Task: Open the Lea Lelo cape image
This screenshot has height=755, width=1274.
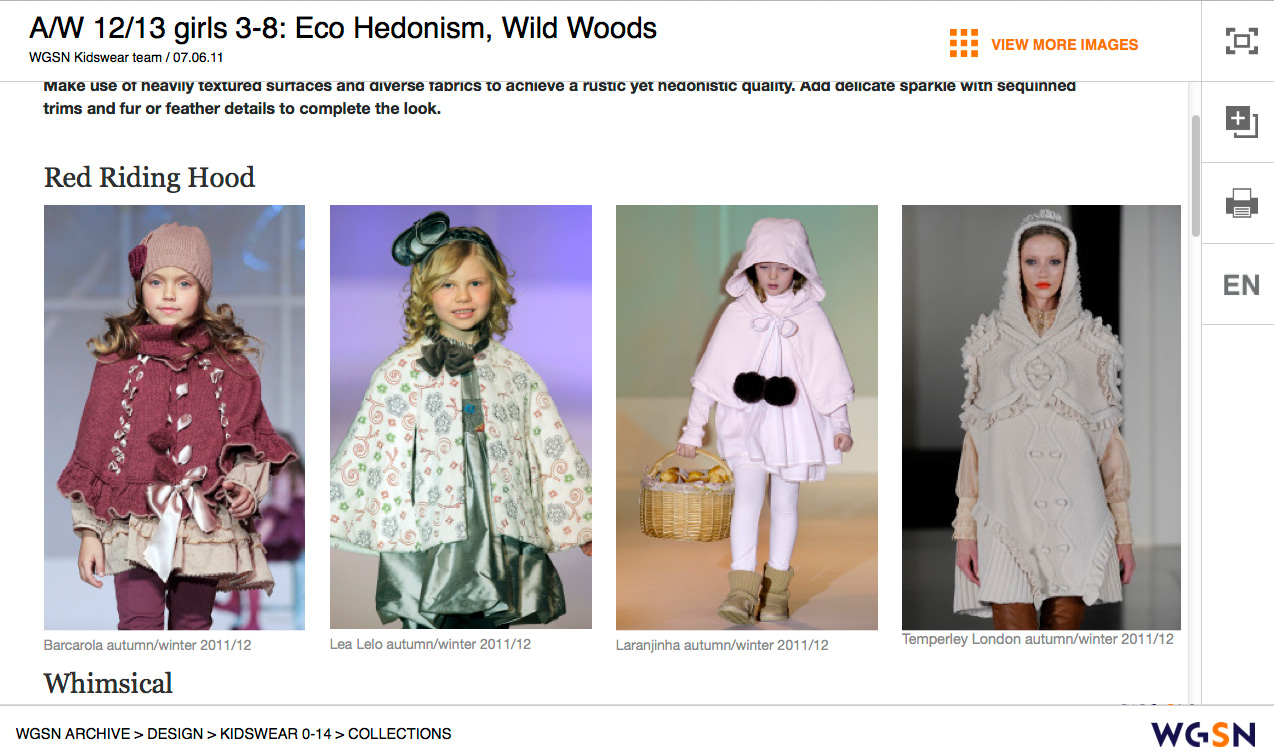Action: click(461, 417)
